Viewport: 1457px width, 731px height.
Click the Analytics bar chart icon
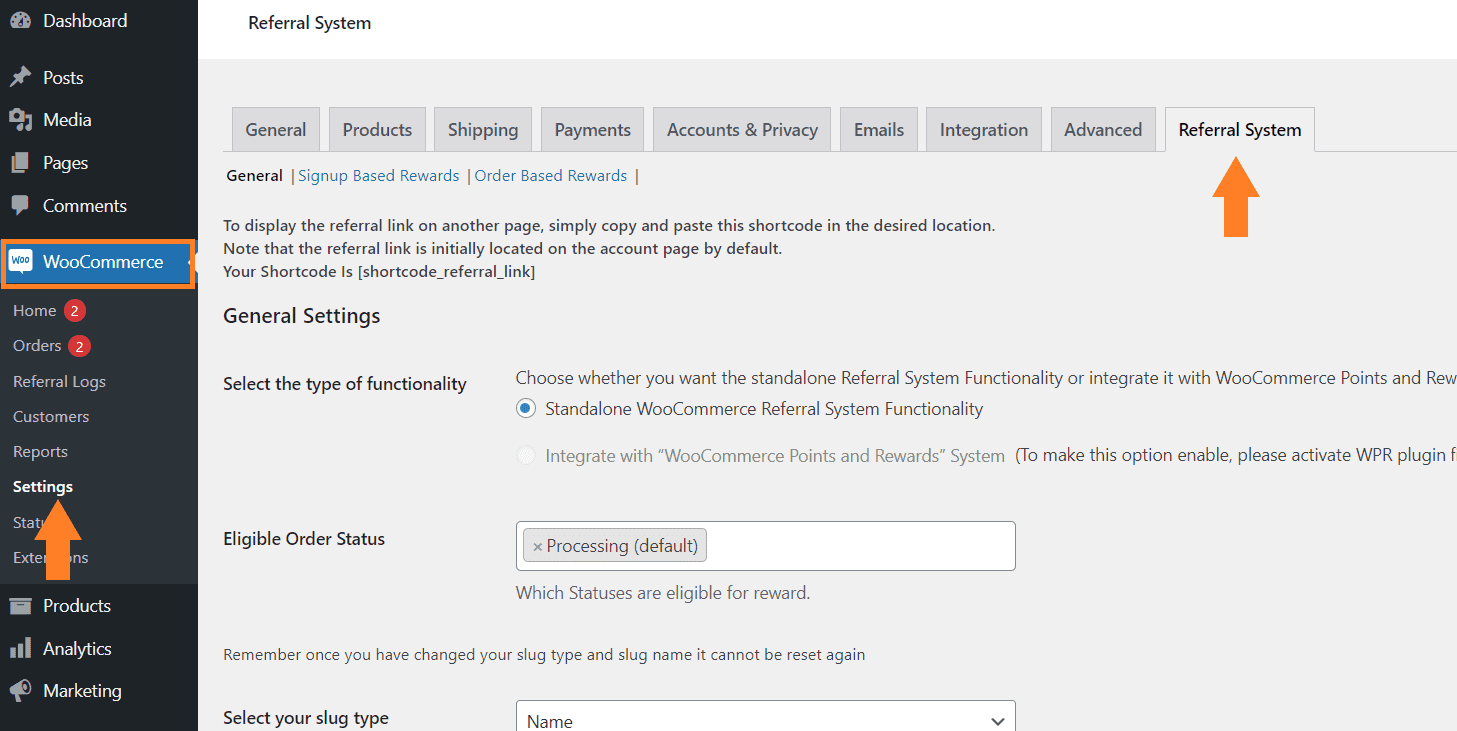[20, 649]
